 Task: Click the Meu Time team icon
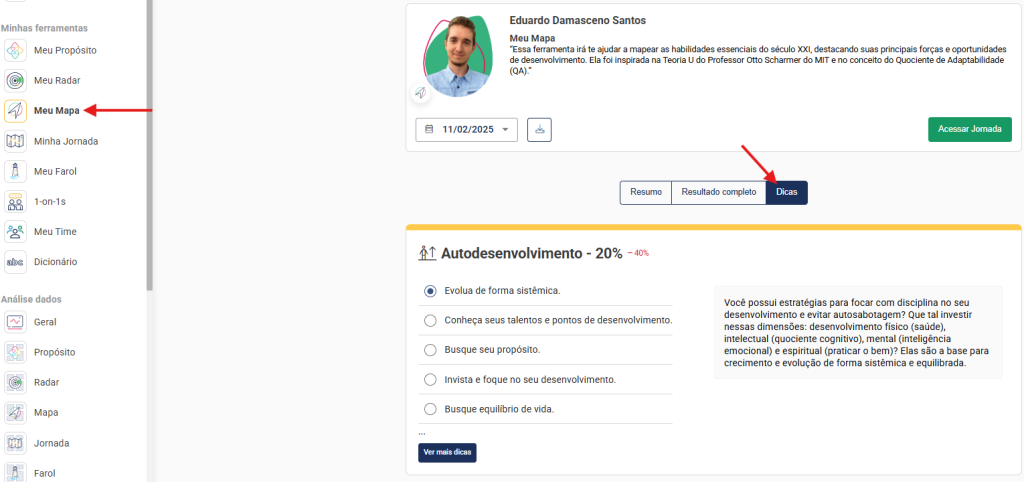[16, 231]
